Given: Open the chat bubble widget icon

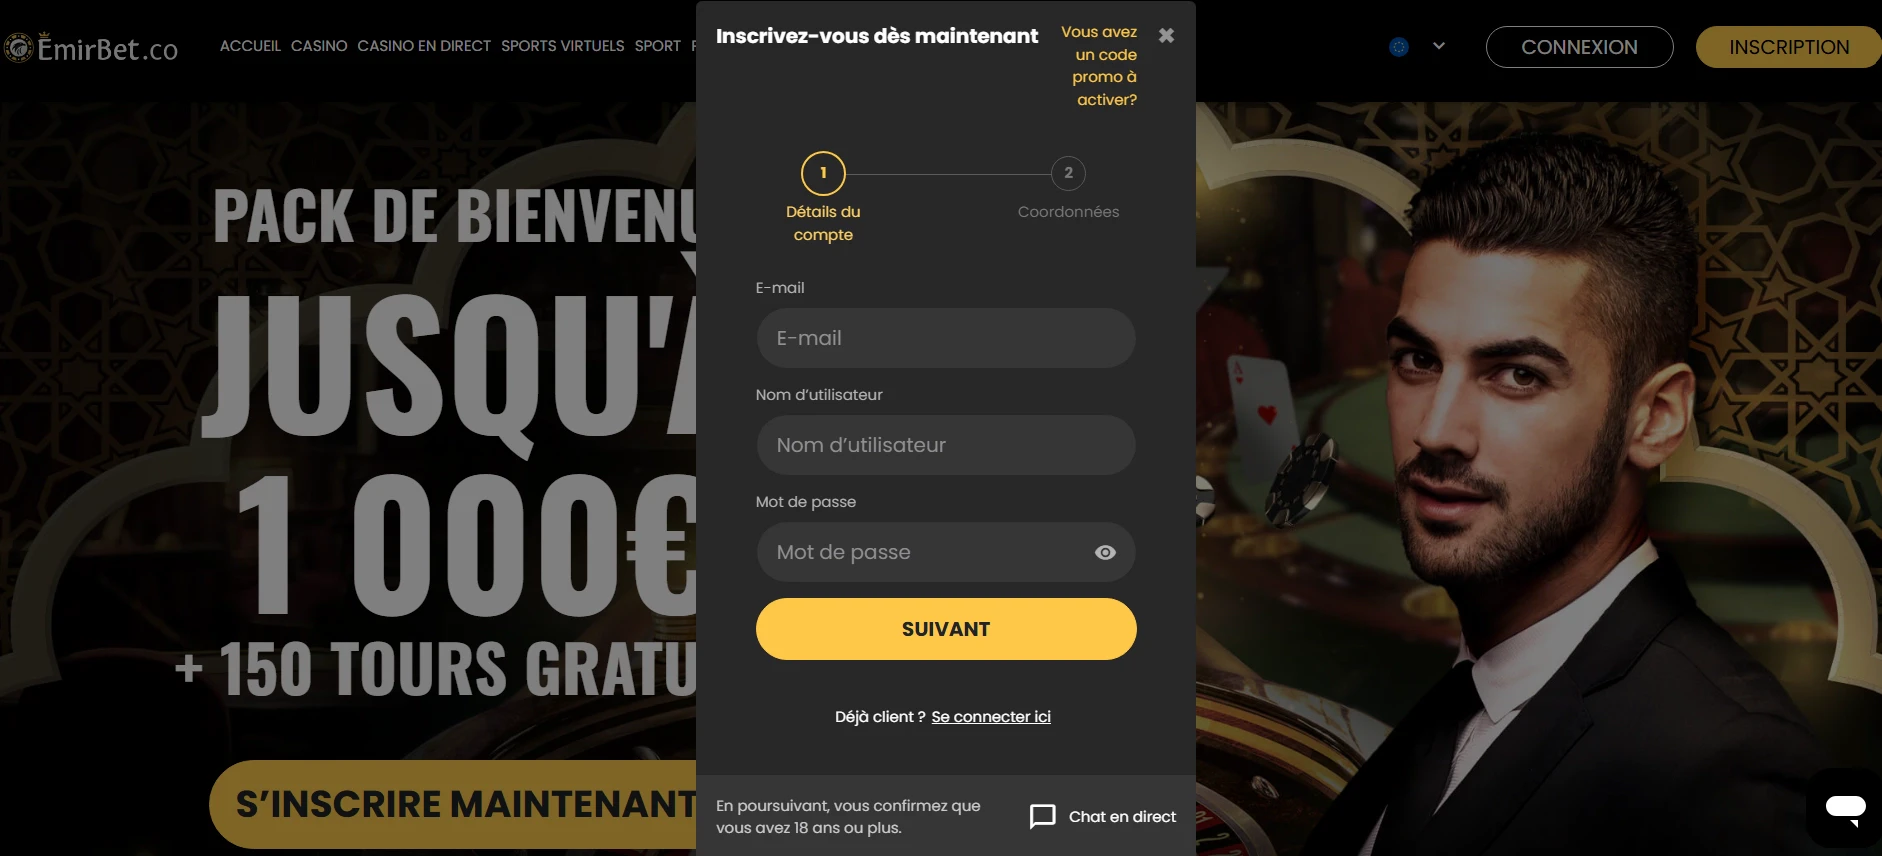Looking at the screenshot, I should tap(1845, 808).
